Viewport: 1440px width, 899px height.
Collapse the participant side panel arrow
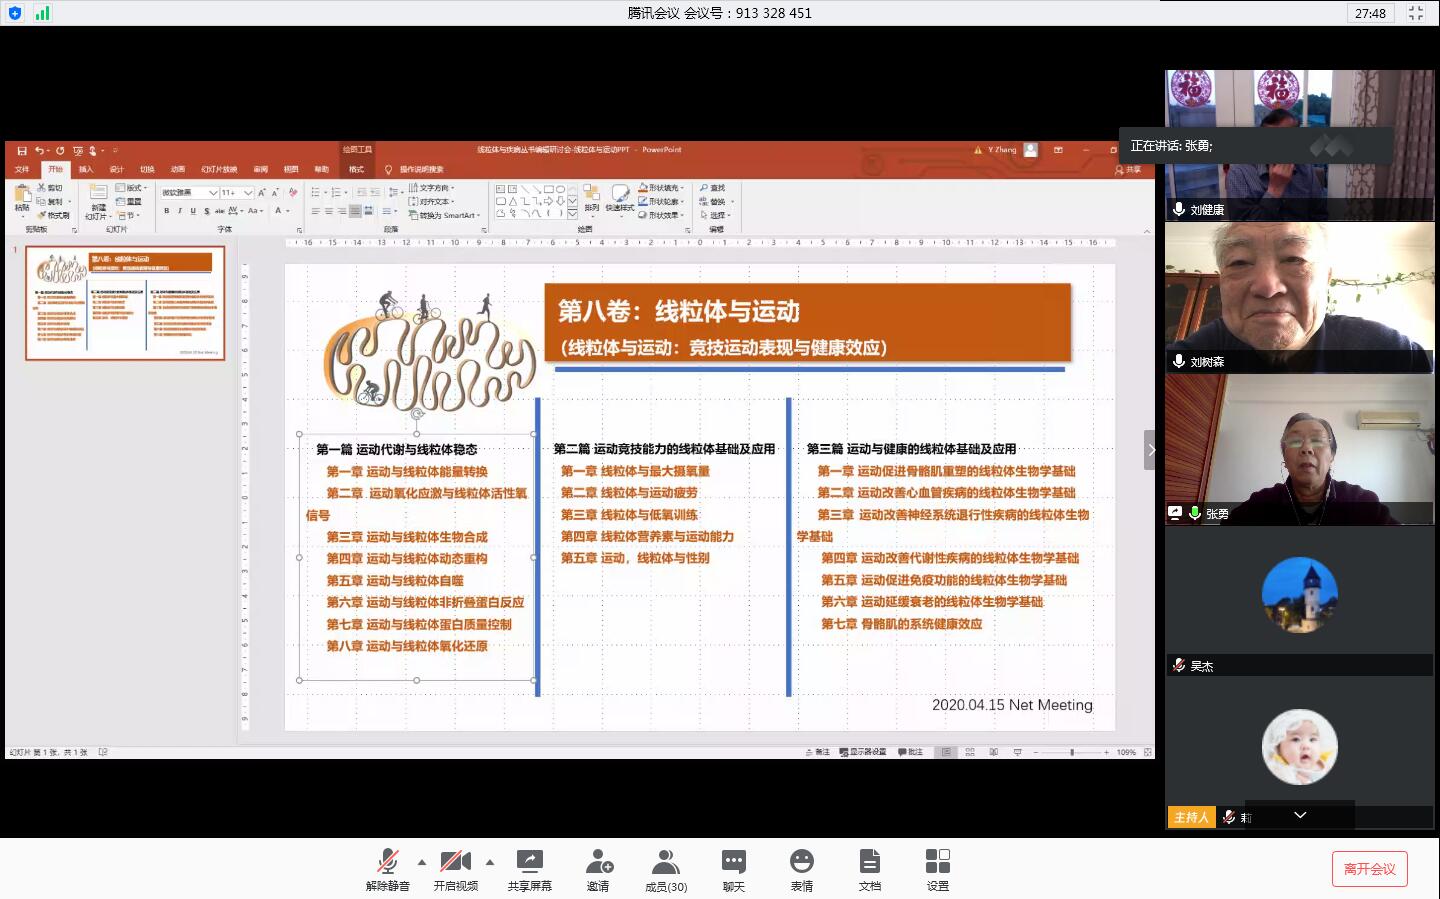(x=1150, y=450)
